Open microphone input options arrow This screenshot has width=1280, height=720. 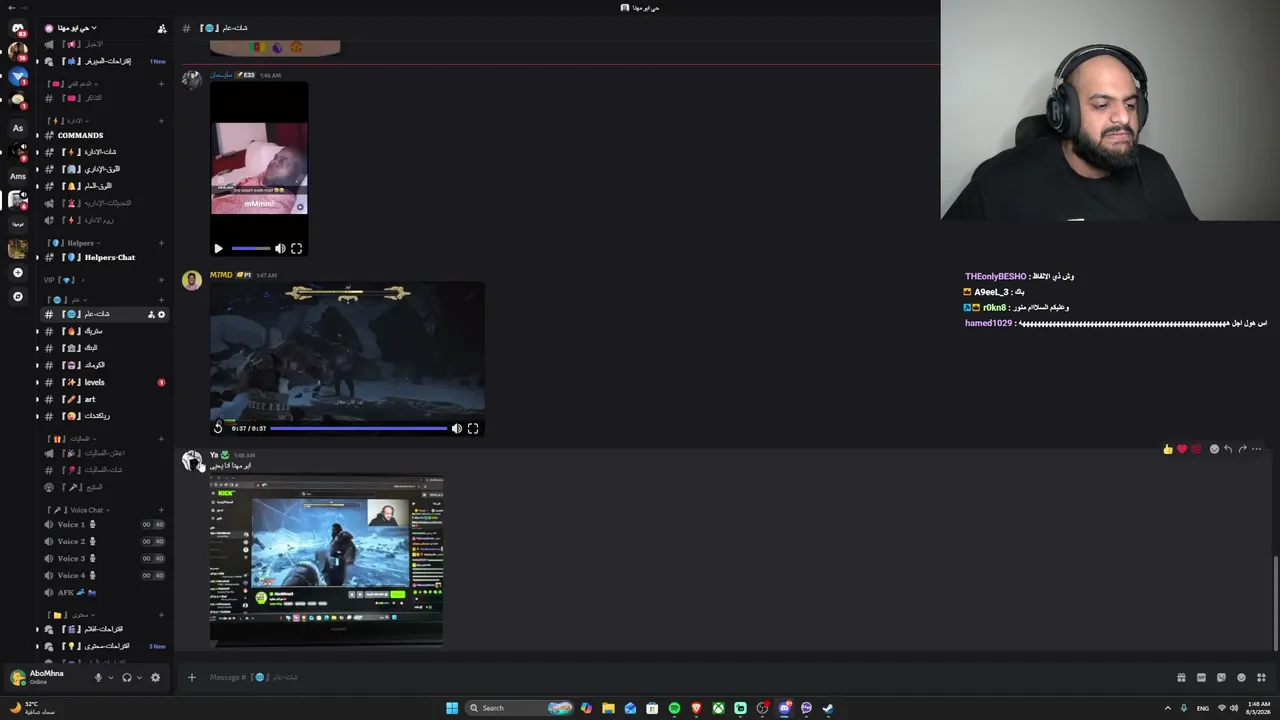tap(111, 677)
